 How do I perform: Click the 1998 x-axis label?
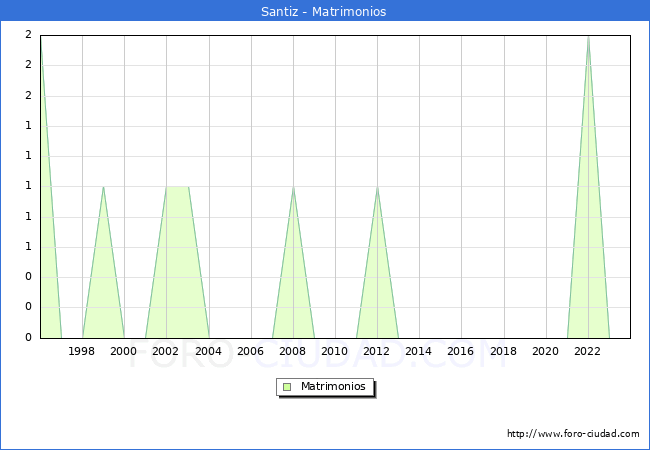81,351
